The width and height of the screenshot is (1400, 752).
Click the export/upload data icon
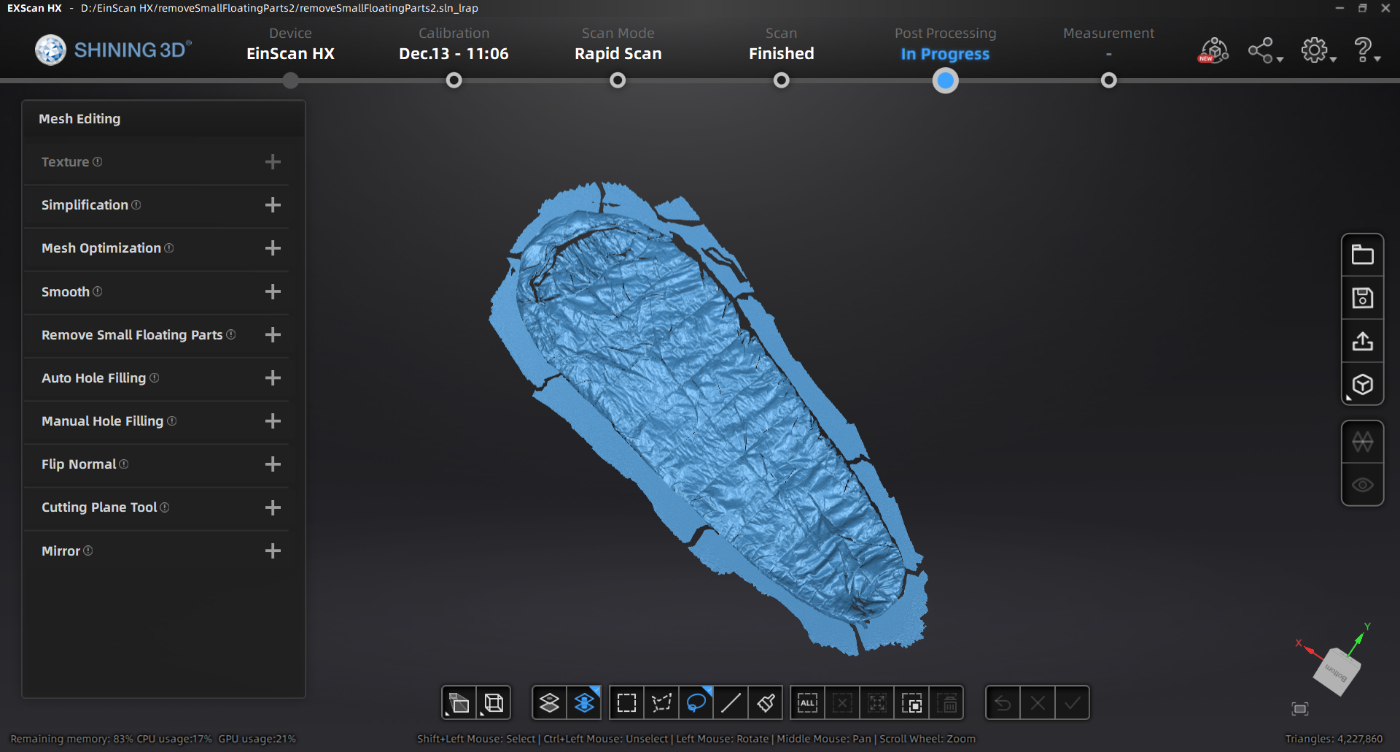[1362, 341]
